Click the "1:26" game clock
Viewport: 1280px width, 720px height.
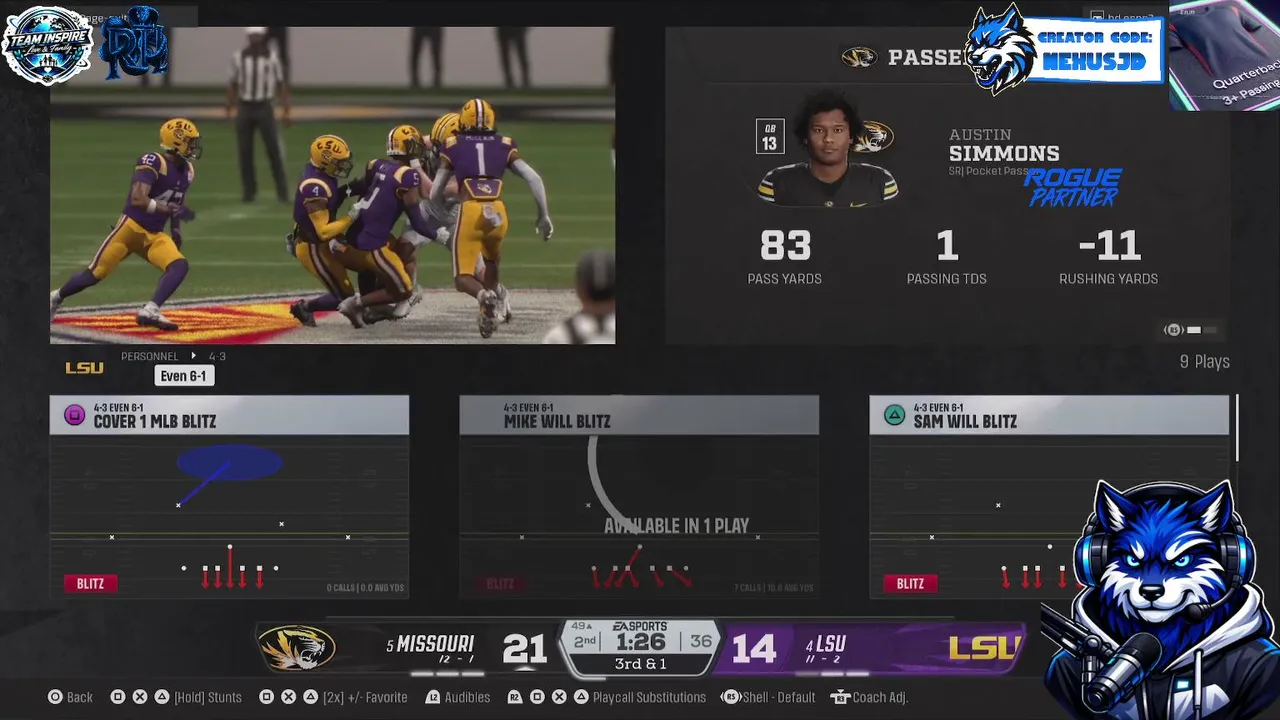(x=641, y=642)
